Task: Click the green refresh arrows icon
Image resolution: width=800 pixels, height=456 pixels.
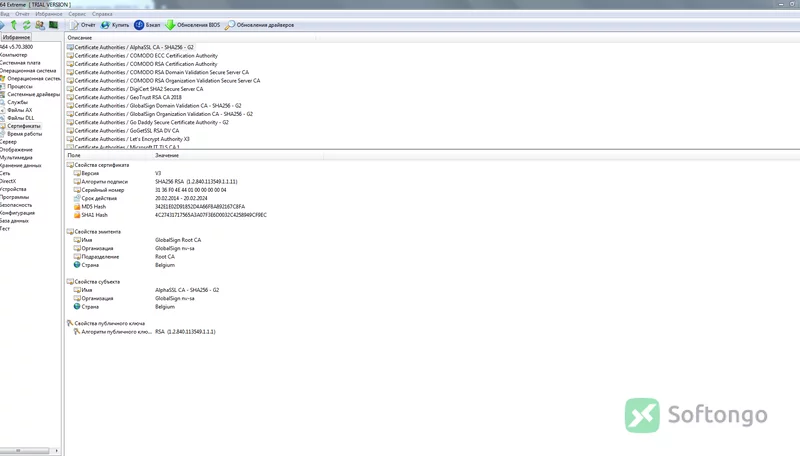Action: pyautogui.click(x=27, y=25)
